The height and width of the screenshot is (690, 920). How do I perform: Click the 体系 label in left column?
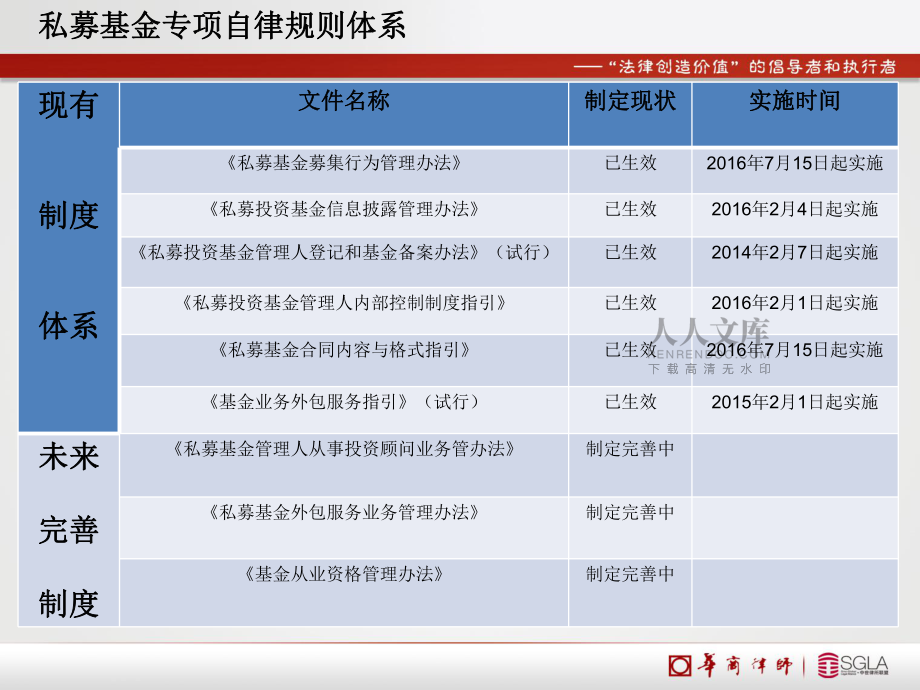(68, 326)
